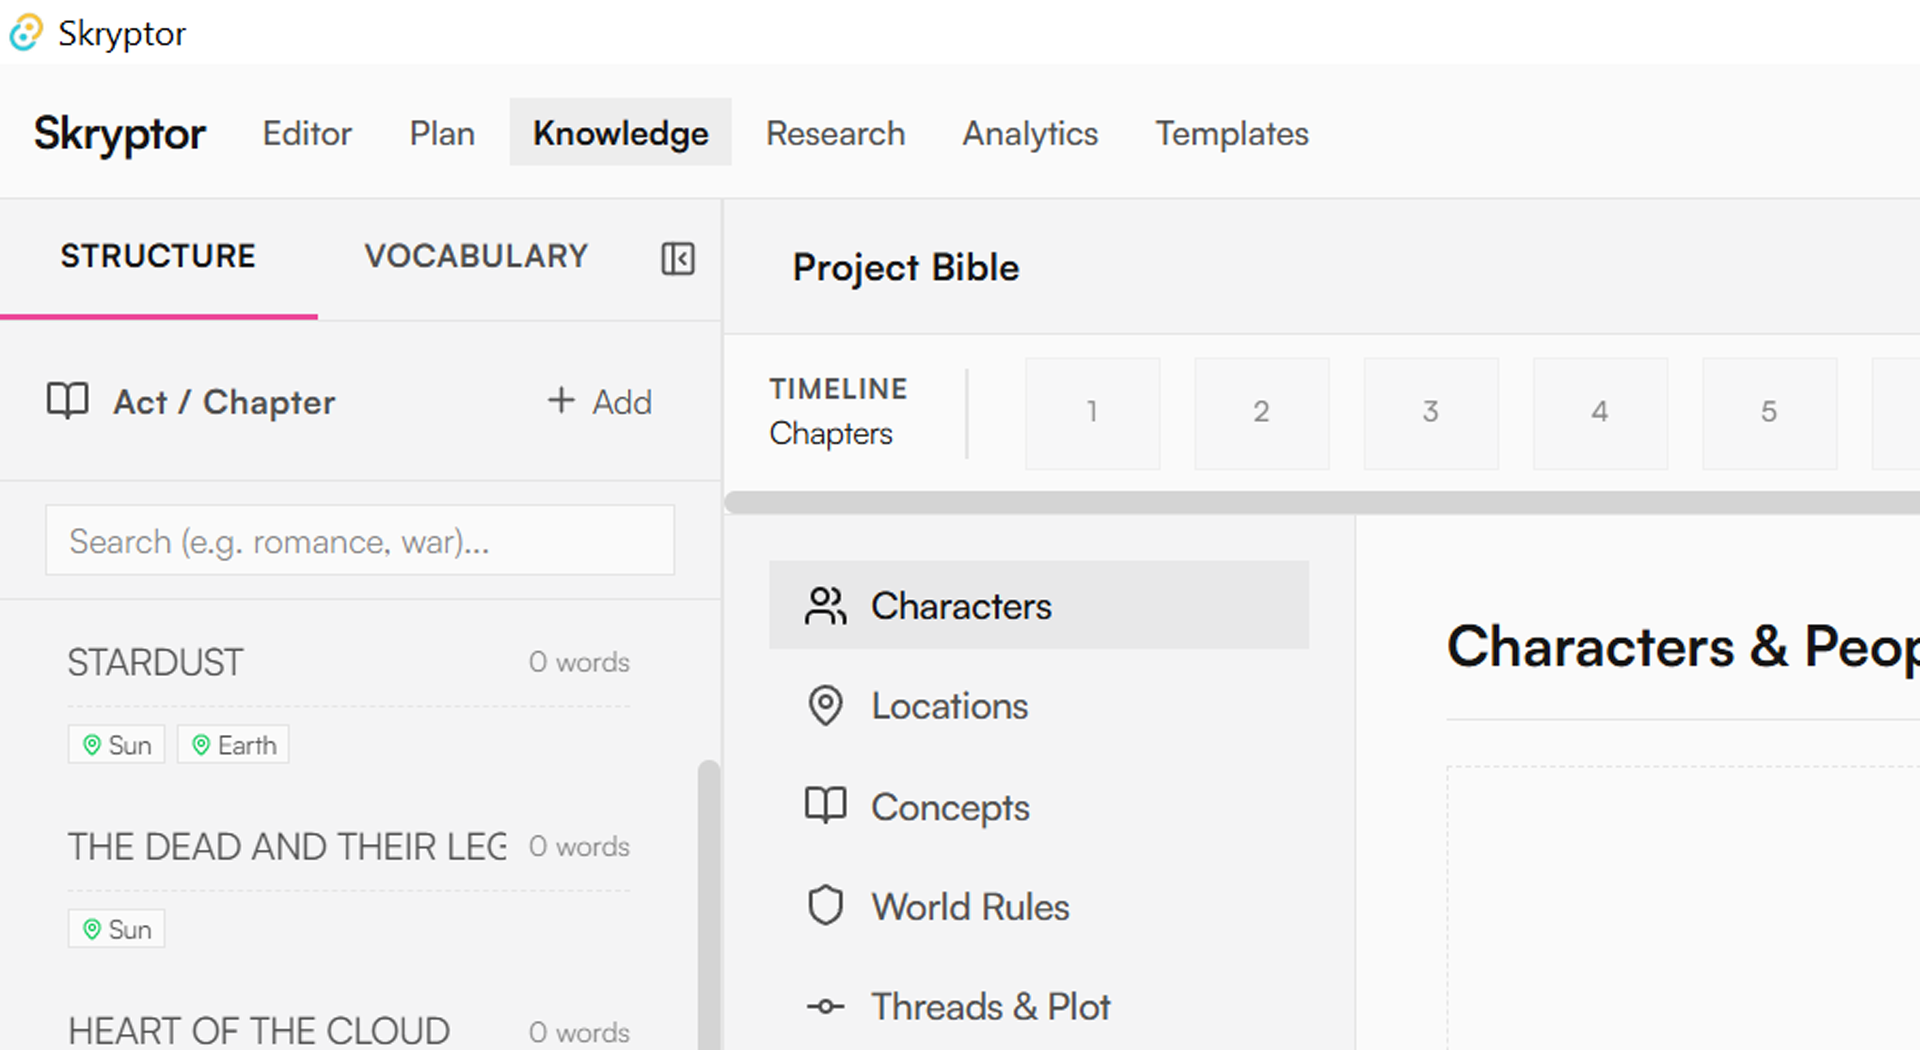
Task: Select timeline chapter 3
Action: tap(1430, 413)
